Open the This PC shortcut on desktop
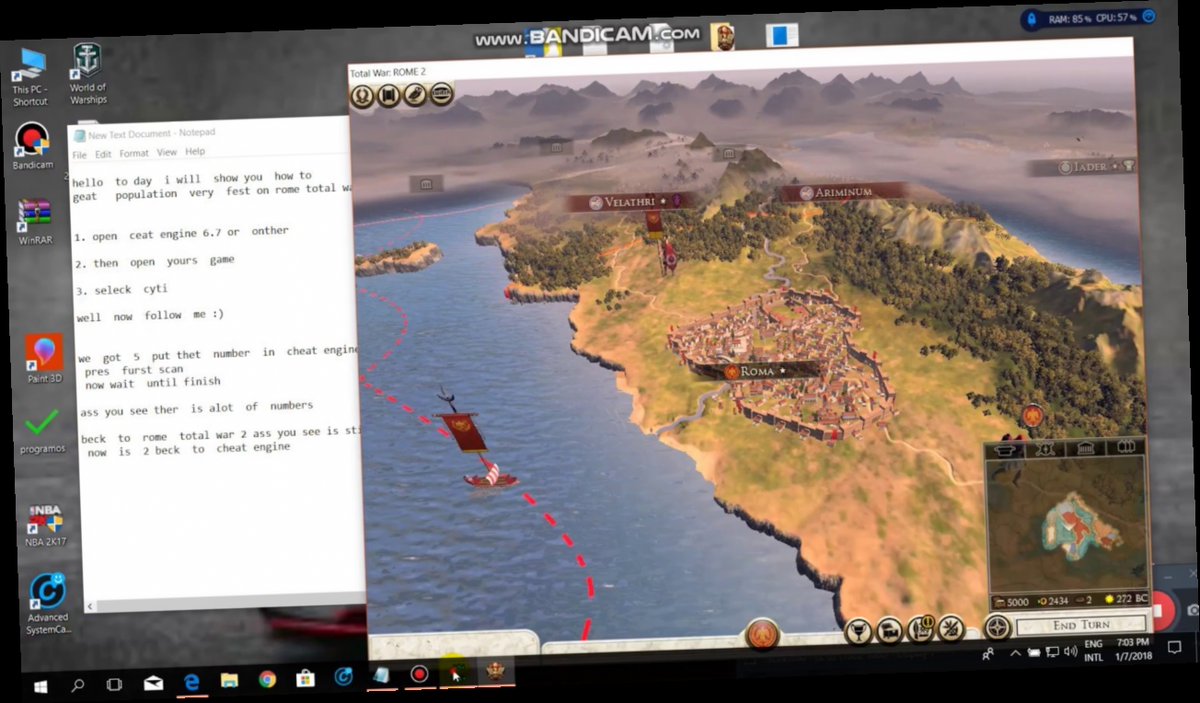The image size is (1200, 703). pos(30,78)
